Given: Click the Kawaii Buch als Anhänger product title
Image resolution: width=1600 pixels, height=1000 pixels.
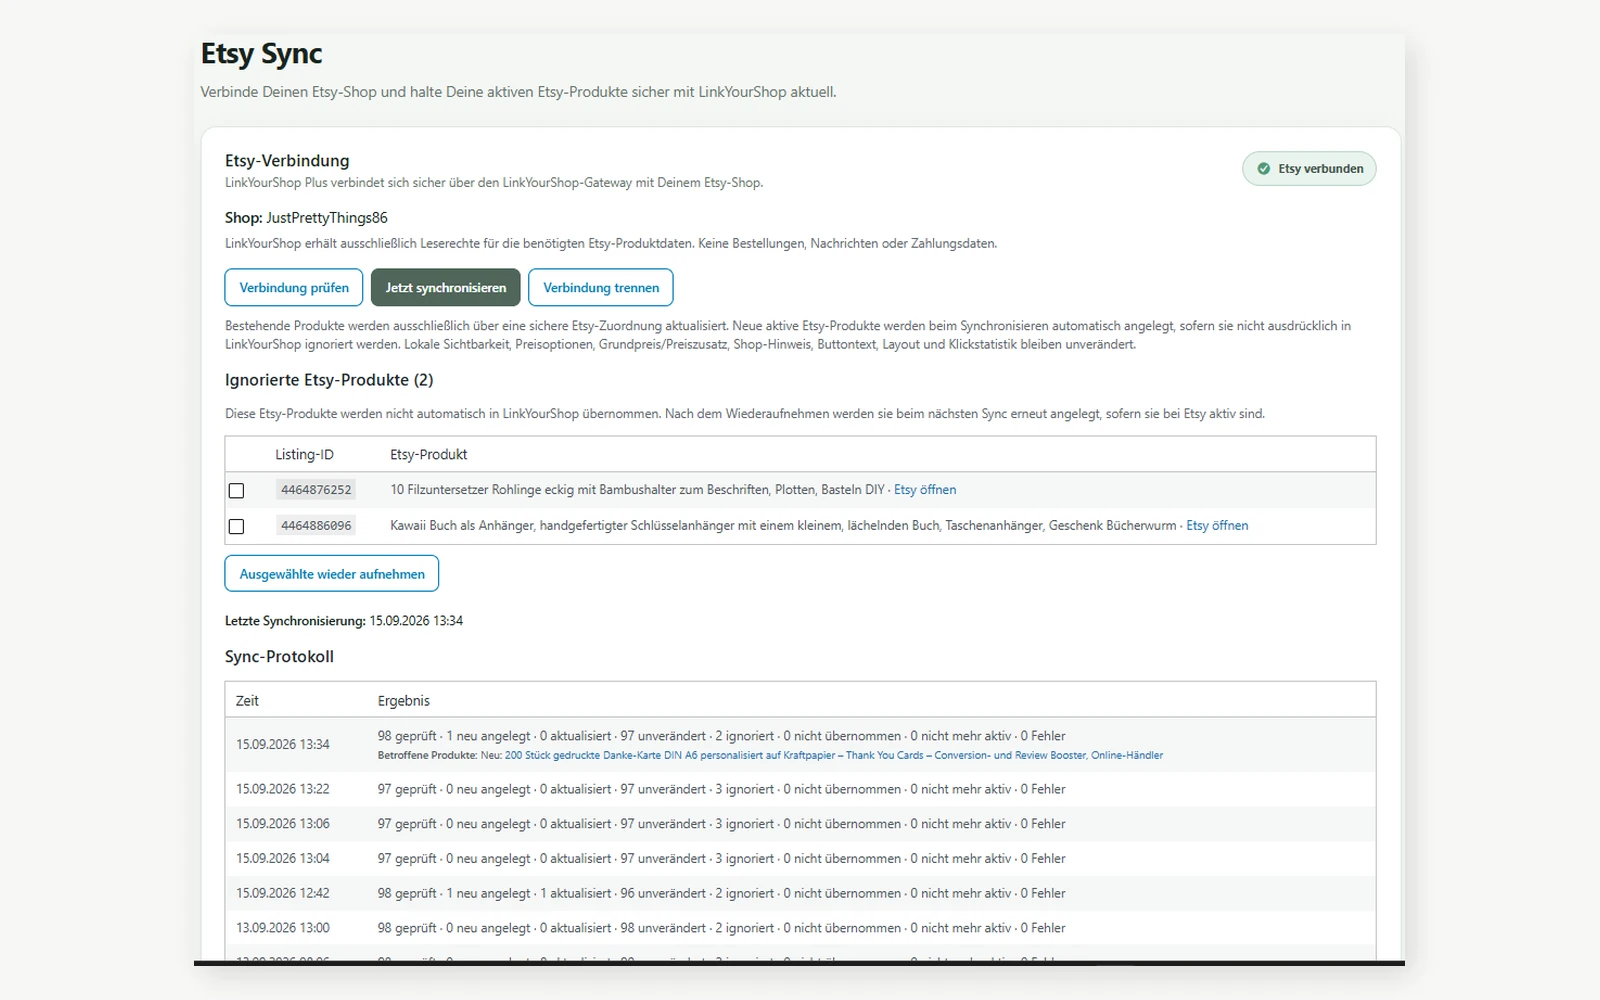Looking at the screenshot, I should click(783, 526).
